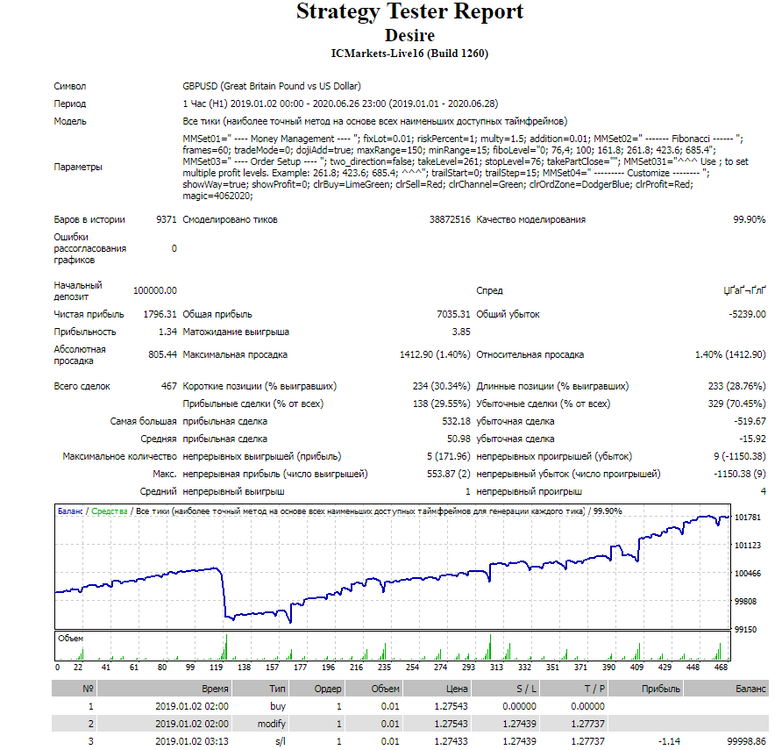Click the 'Баров в истории' label
Screen dimensions: 782x750
(x=89, y=219)
